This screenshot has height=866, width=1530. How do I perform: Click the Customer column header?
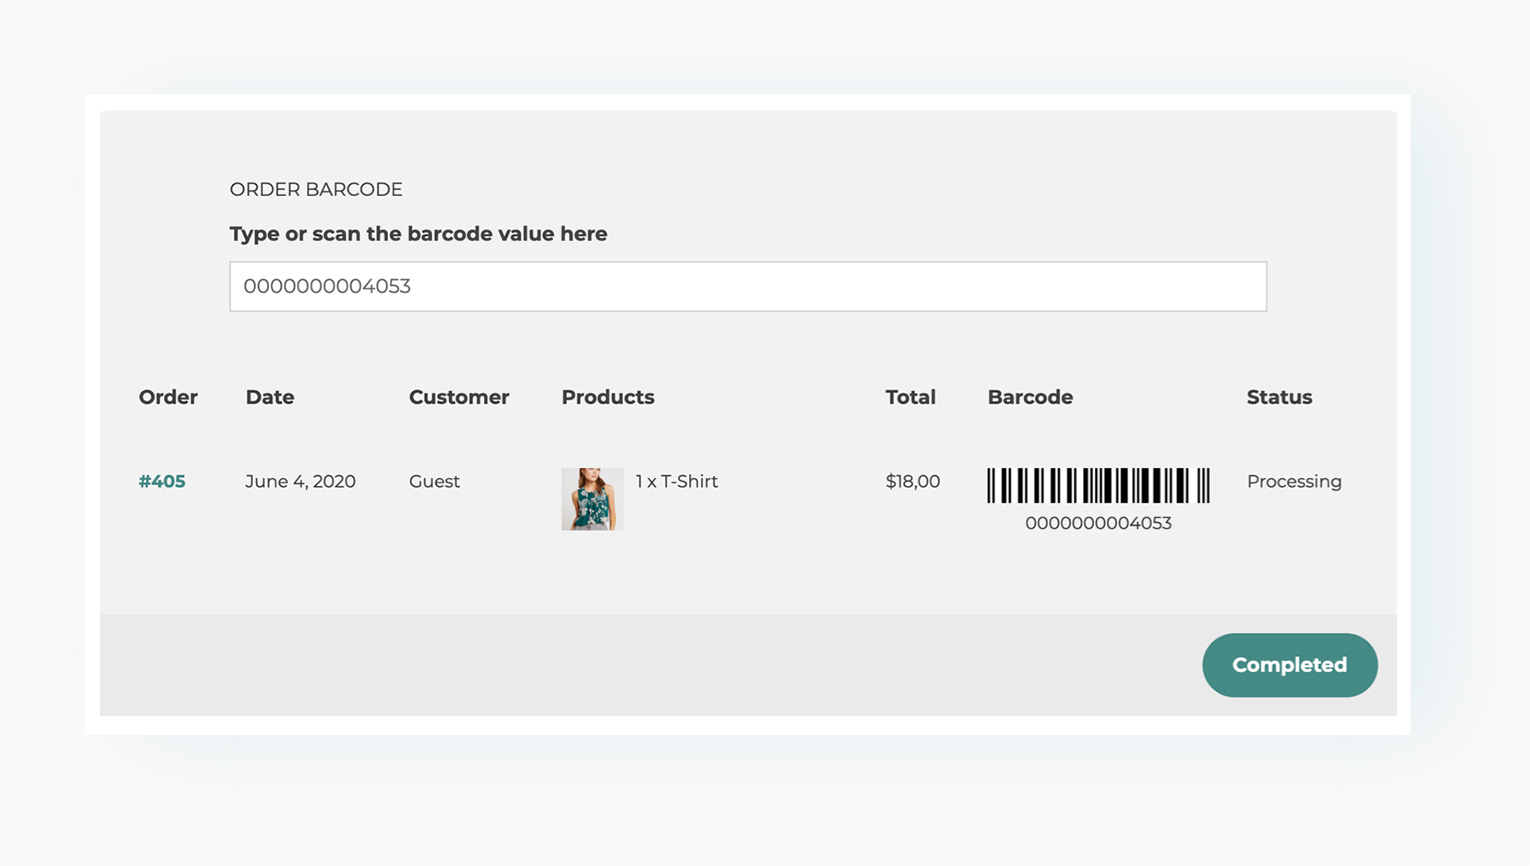pos(459,397)
